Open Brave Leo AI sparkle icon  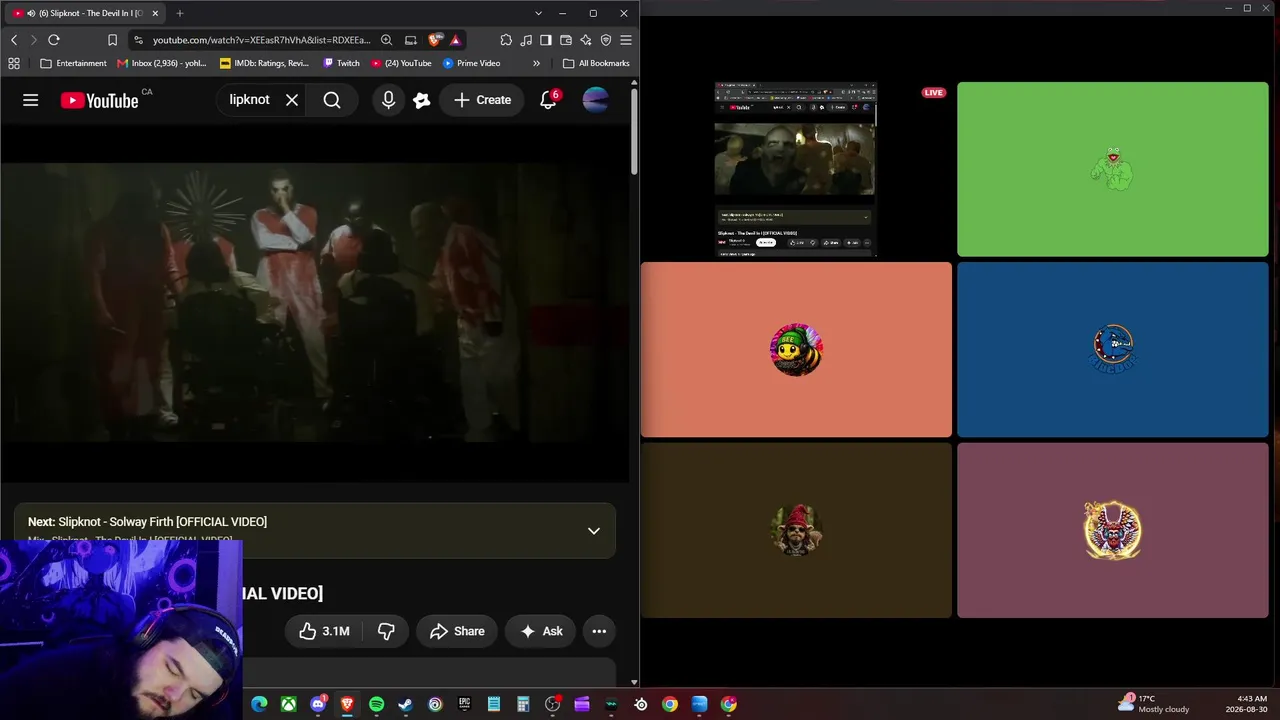pyautogui.click(x=586, y=40)
